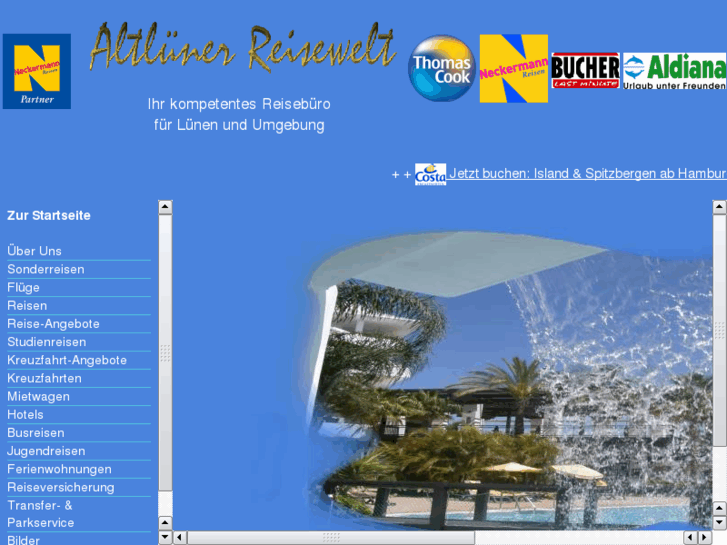
Task: Open the Über Uns page
Action: pos(34,251)
